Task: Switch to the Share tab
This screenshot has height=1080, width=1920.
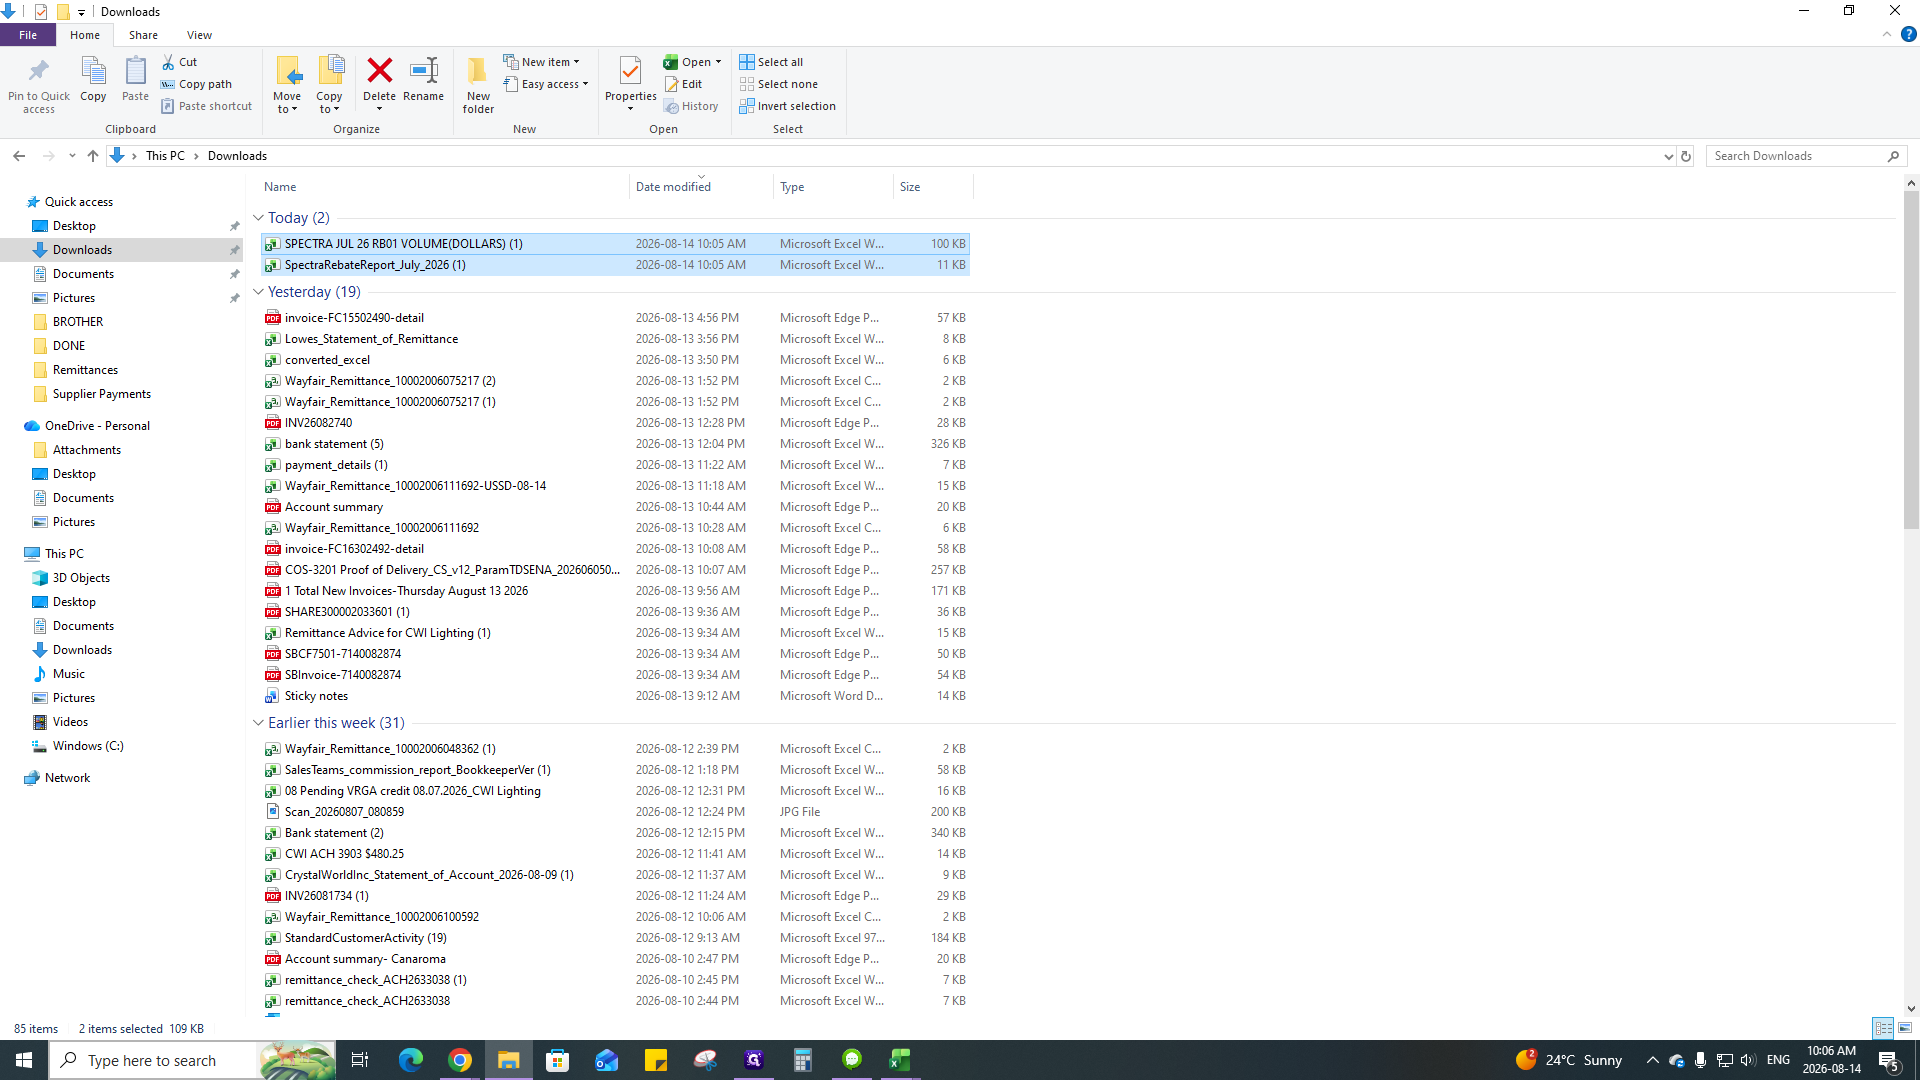Action: point(143,35)
